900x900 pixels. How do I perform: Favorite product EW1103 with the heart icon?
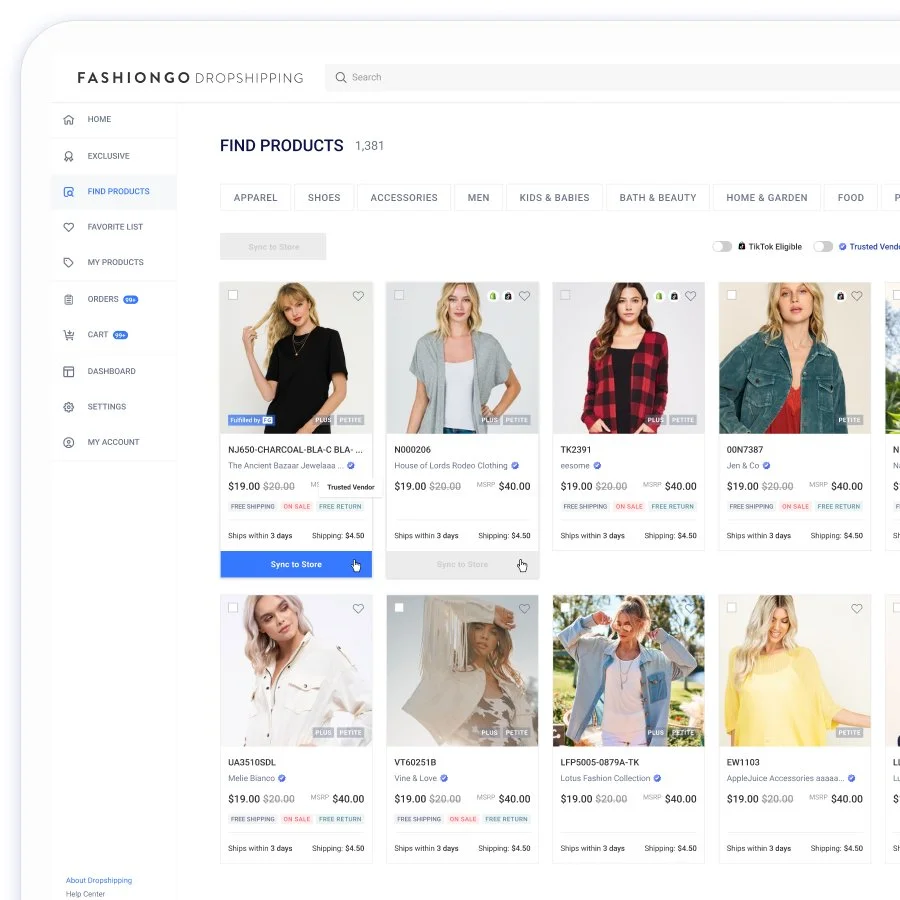[857, 608]
